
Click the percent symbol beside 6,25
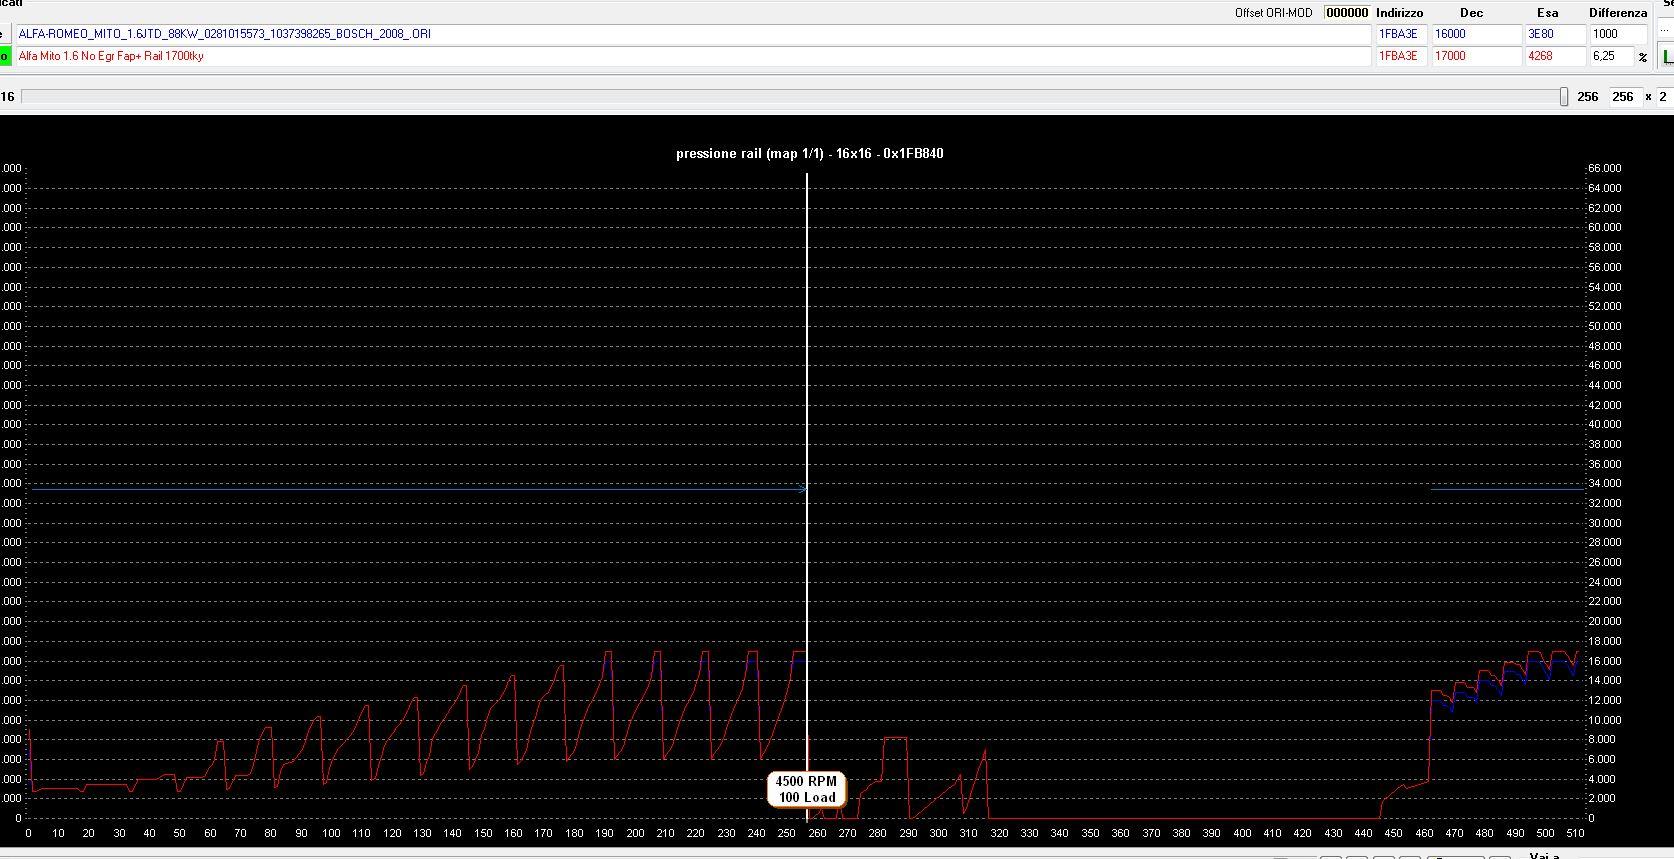click(1643, 57)
